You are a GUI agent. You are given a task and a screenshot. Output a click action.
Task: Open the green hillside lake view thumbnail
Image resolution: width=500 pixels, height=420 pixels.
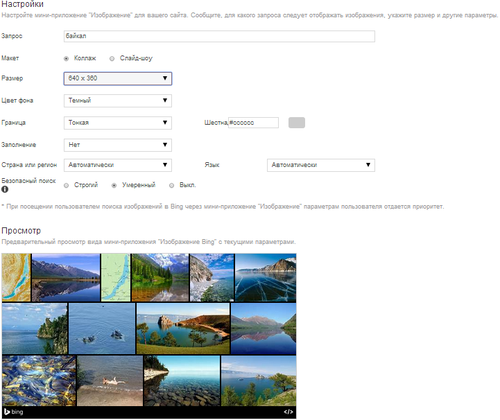click(259, 381)
